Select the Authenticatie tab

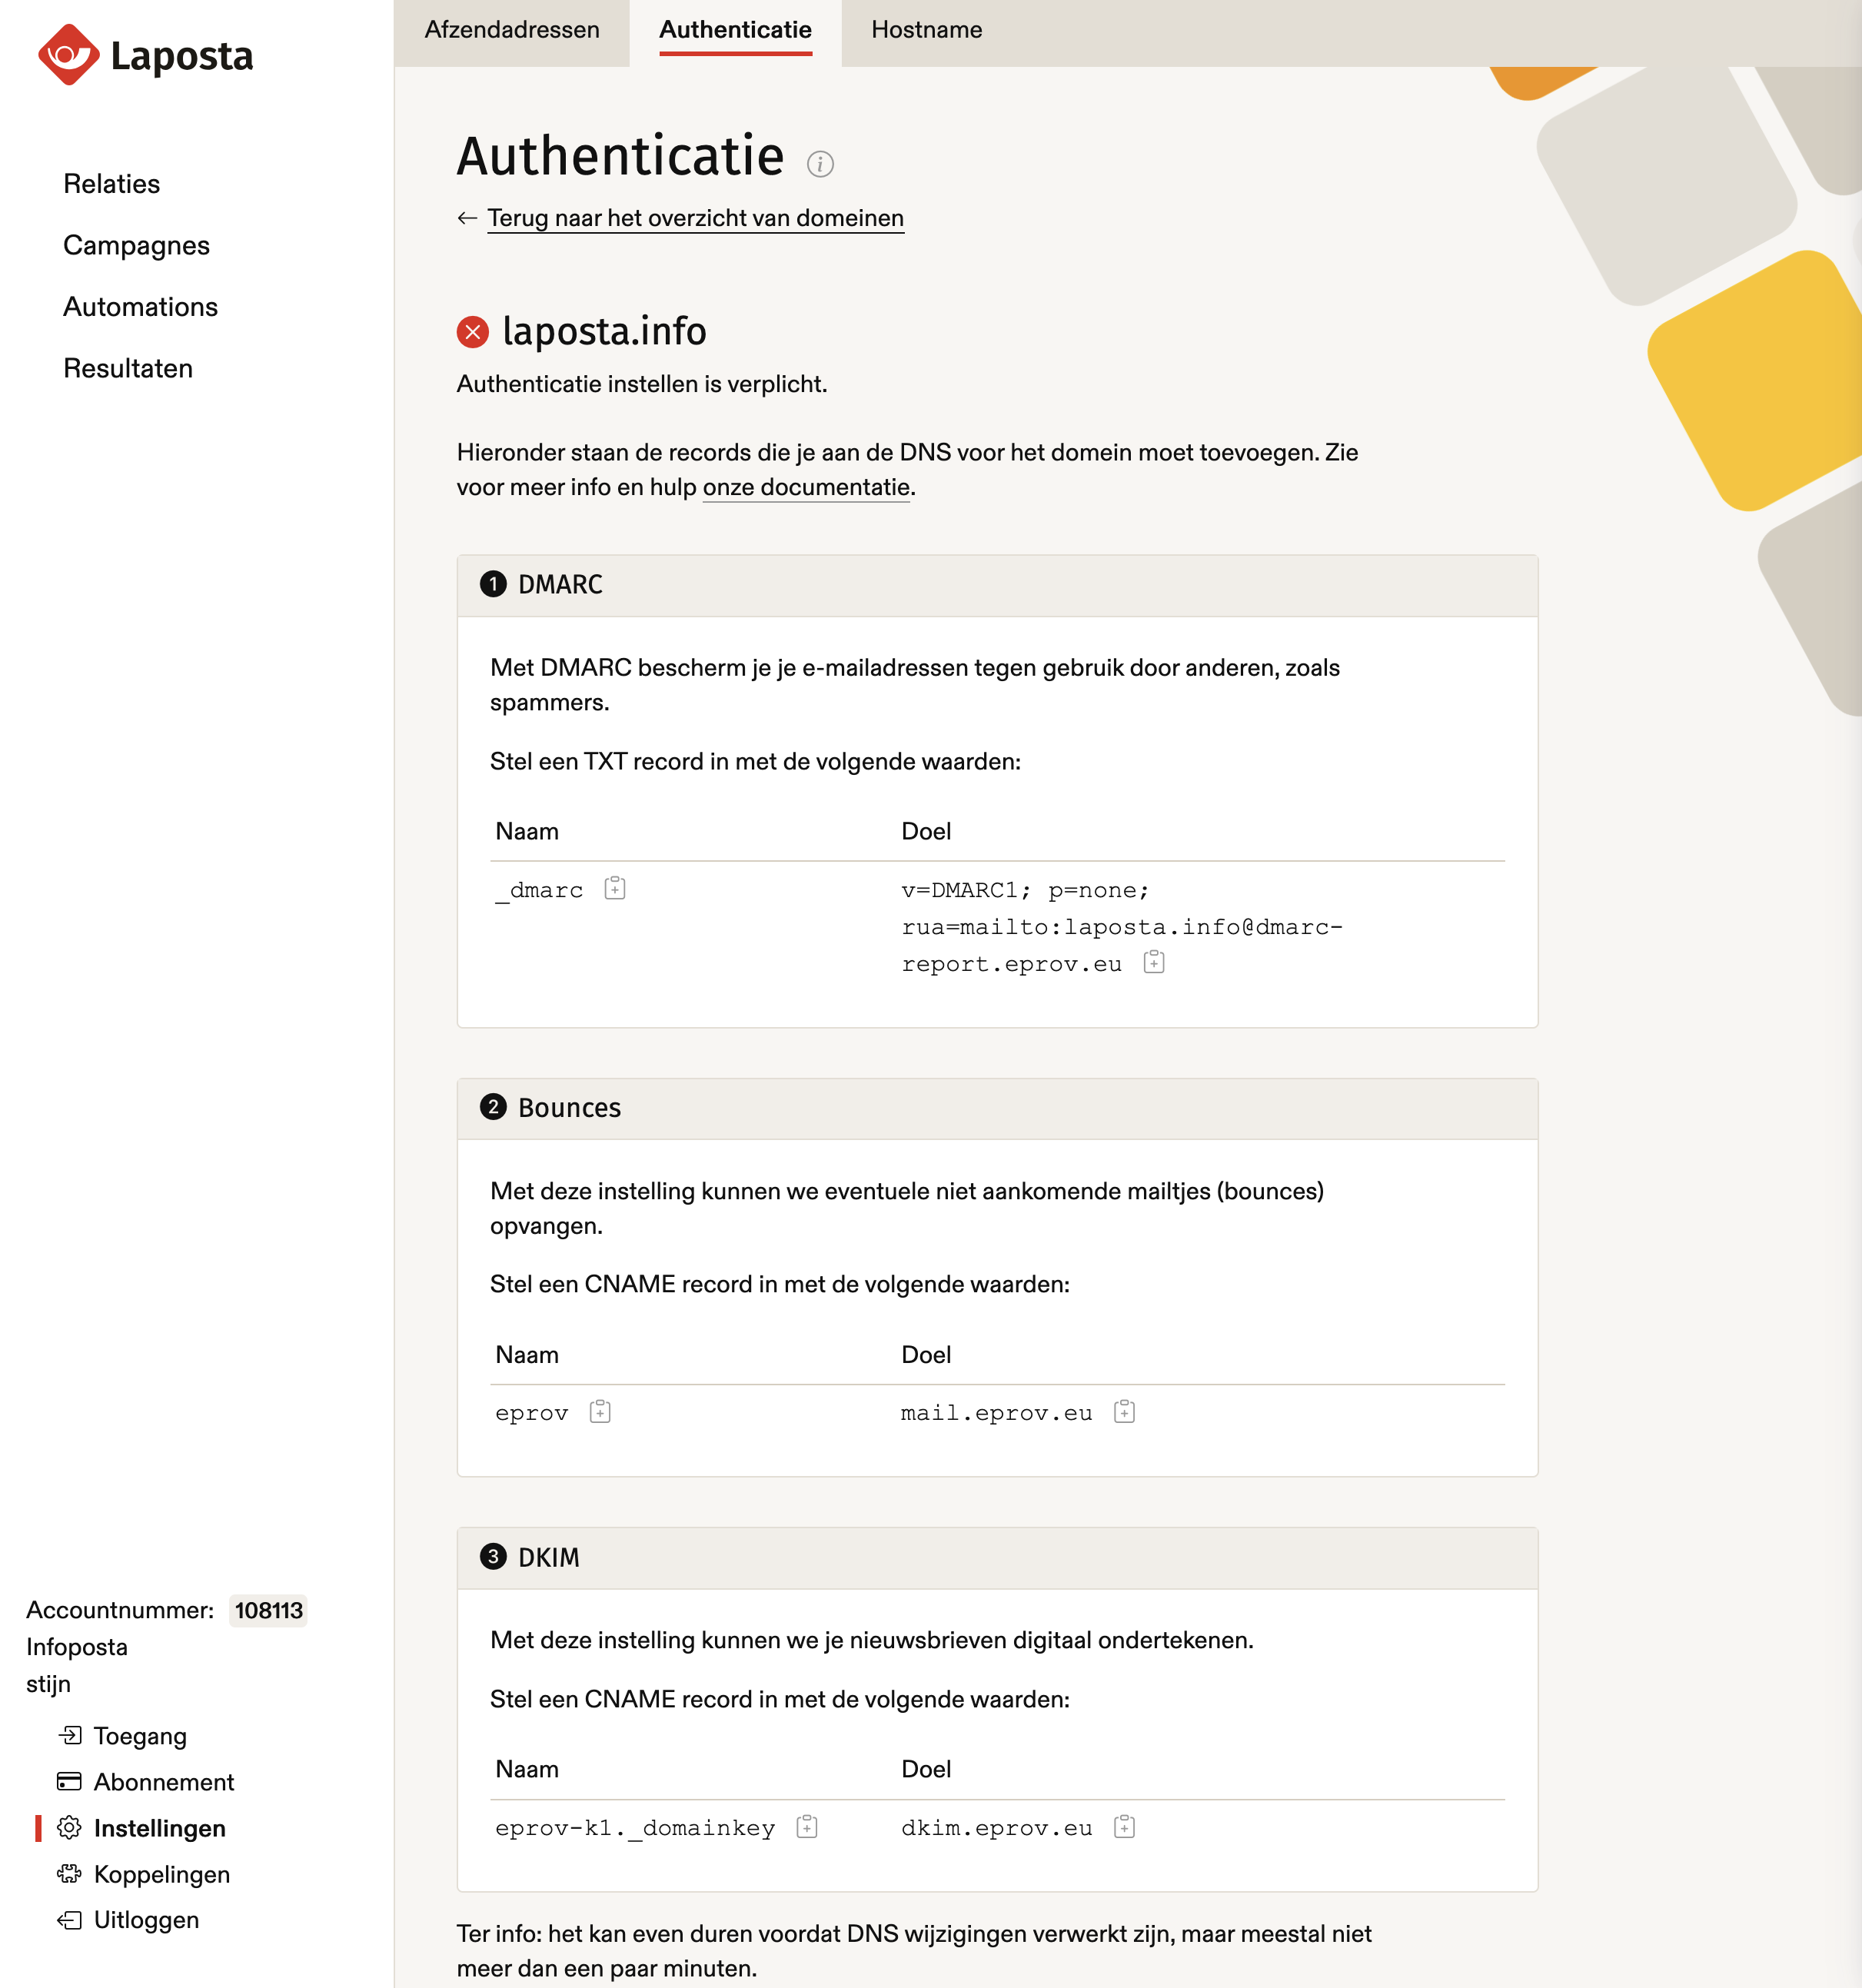[735, 30]
